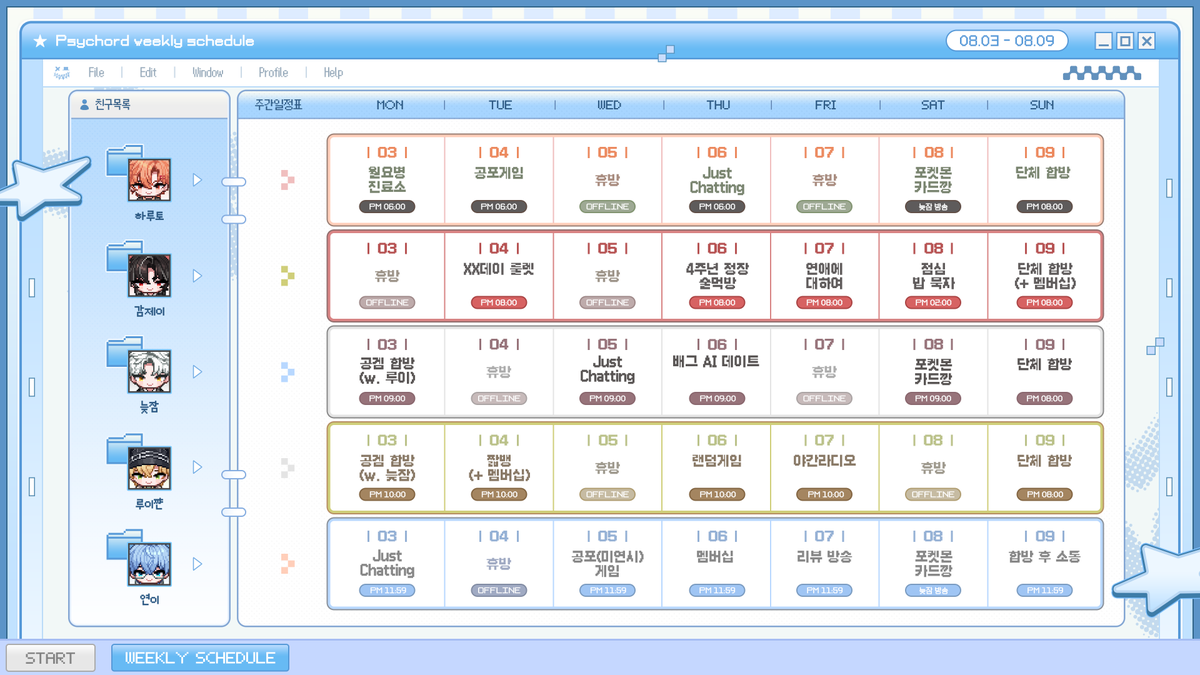
Task: Open the Profile menu
Action: pos(273,73)
